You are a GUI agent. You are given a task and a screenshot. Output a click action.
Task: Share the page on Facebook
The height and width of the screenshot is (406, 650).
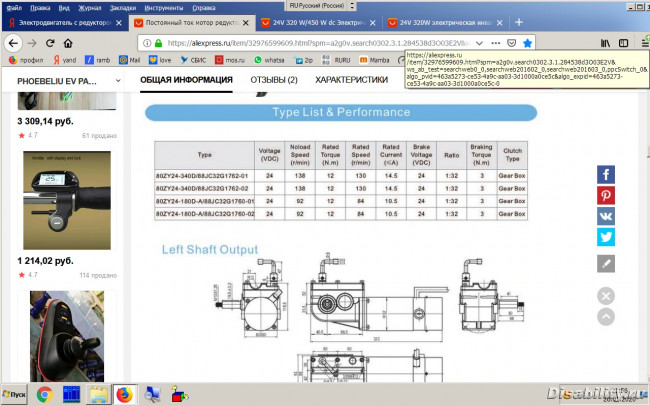point(606,174)
